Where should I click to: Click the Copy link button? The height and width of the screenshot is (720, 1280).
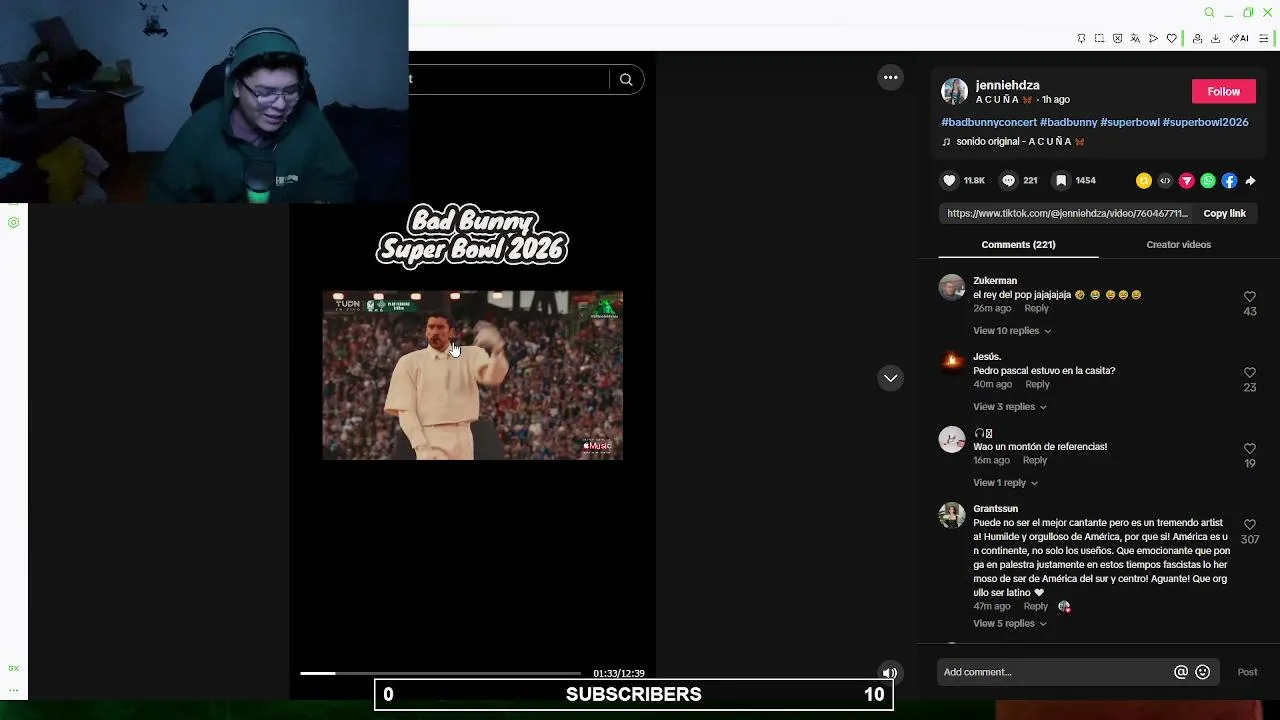coord(1224,213)
